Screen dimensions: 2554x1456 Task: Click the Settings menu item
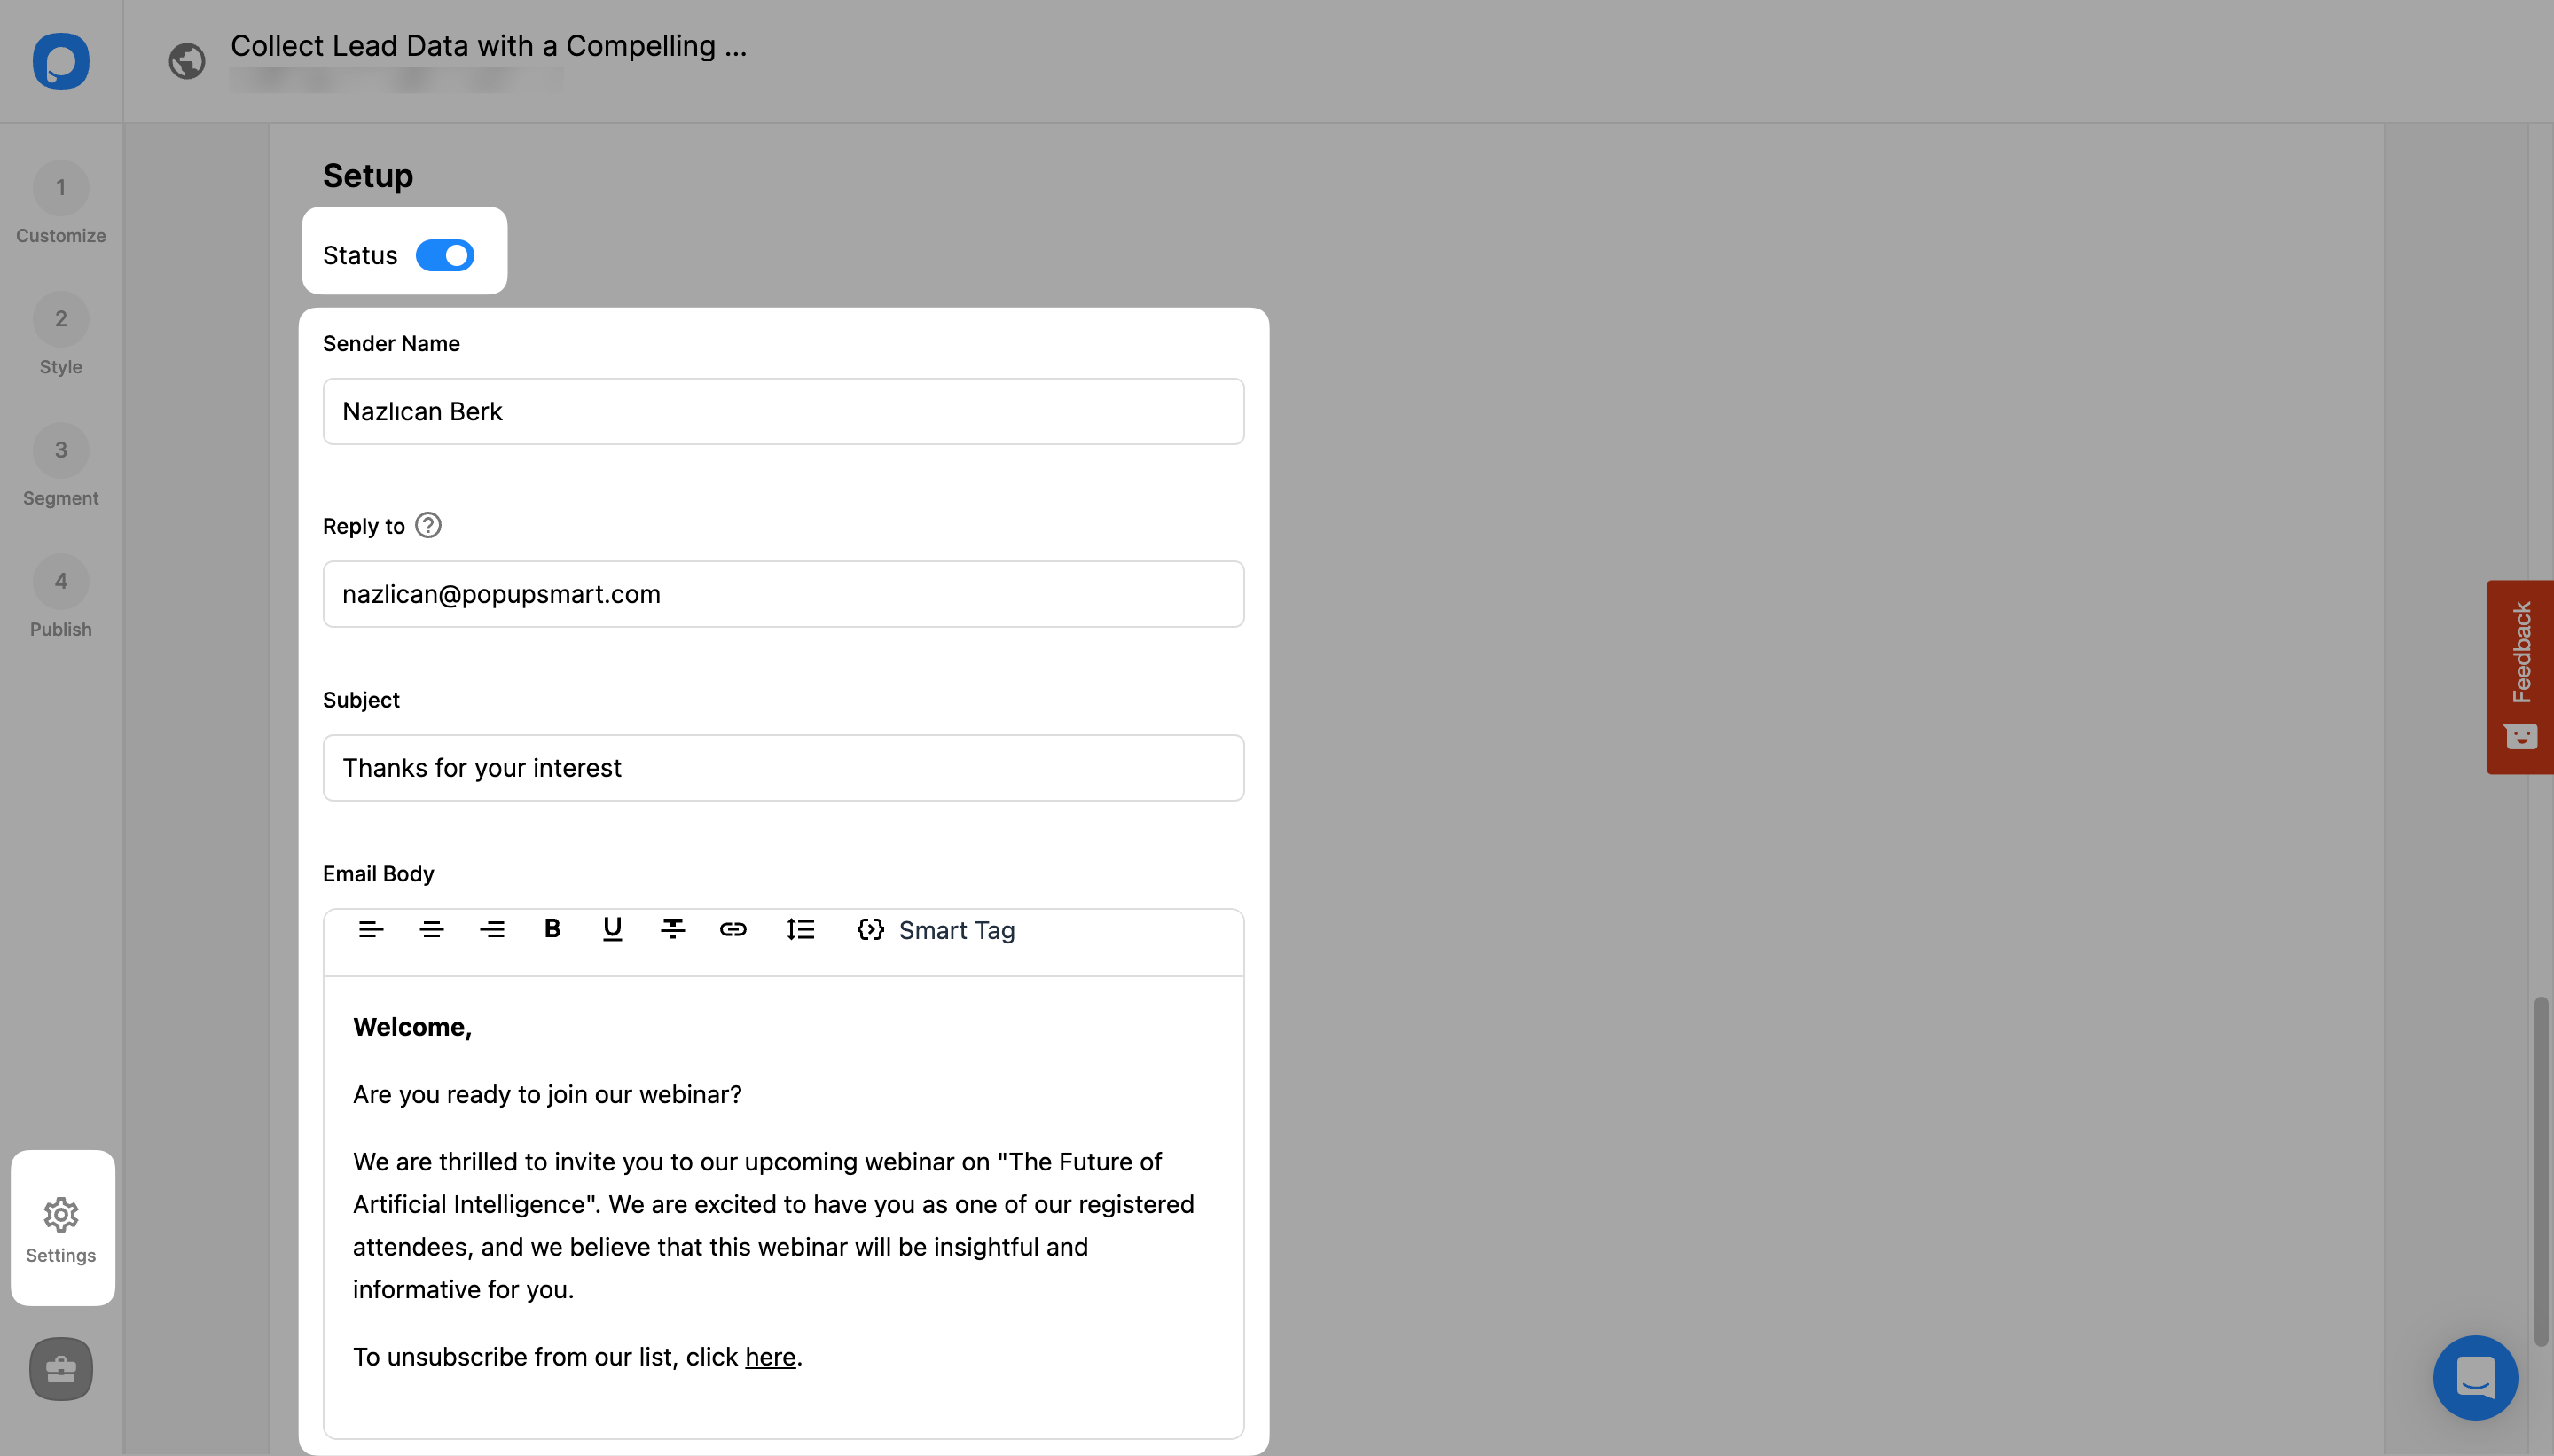[59, 1228]
